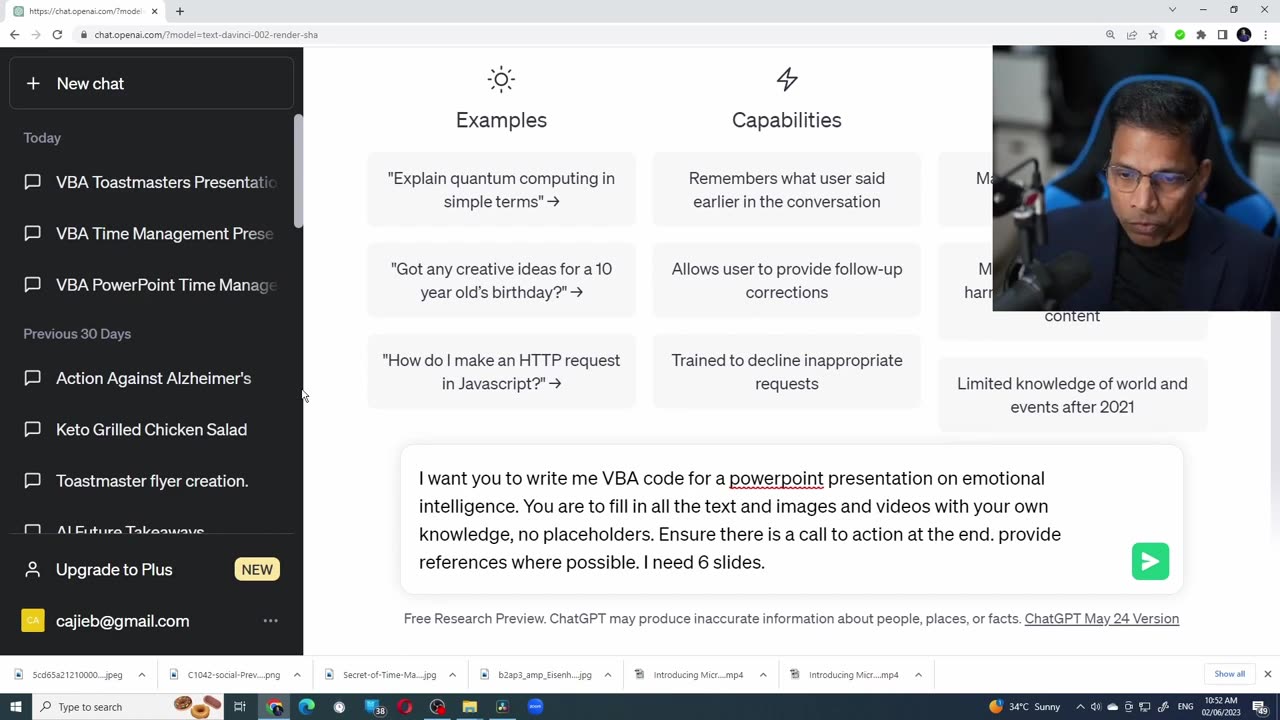Screen dimensions: 1280x720
Task: Select example "Explain quantum computing in simple terms"
Action: pyautogui.click(x=501, y=190)
